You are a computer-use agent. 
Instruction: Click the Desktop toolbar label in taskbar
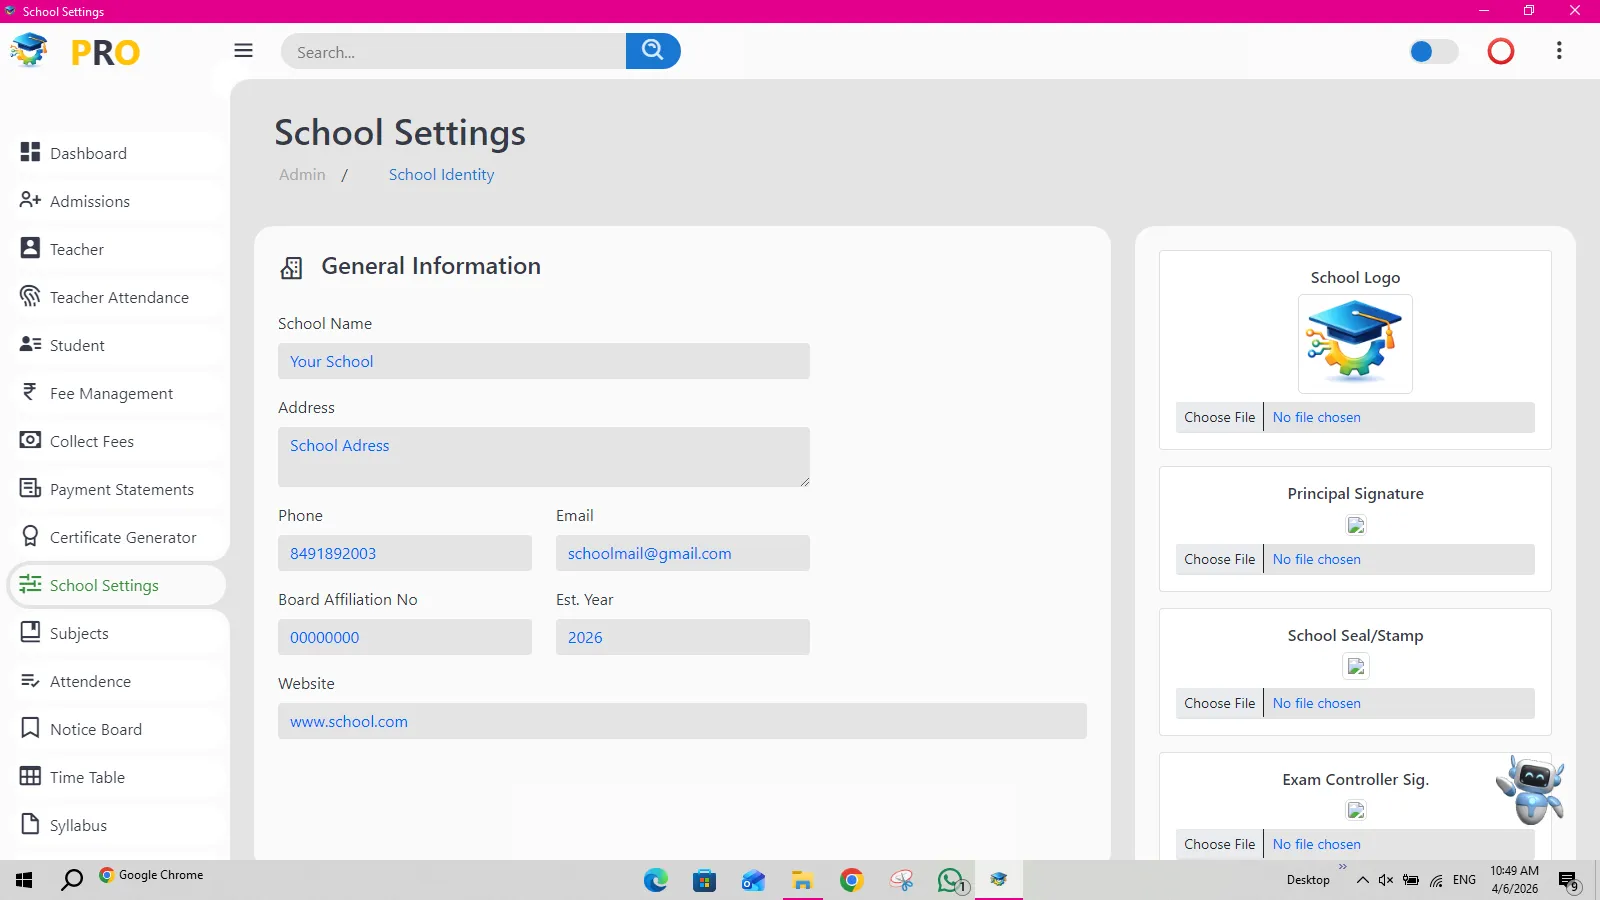tap(1308, 880)
